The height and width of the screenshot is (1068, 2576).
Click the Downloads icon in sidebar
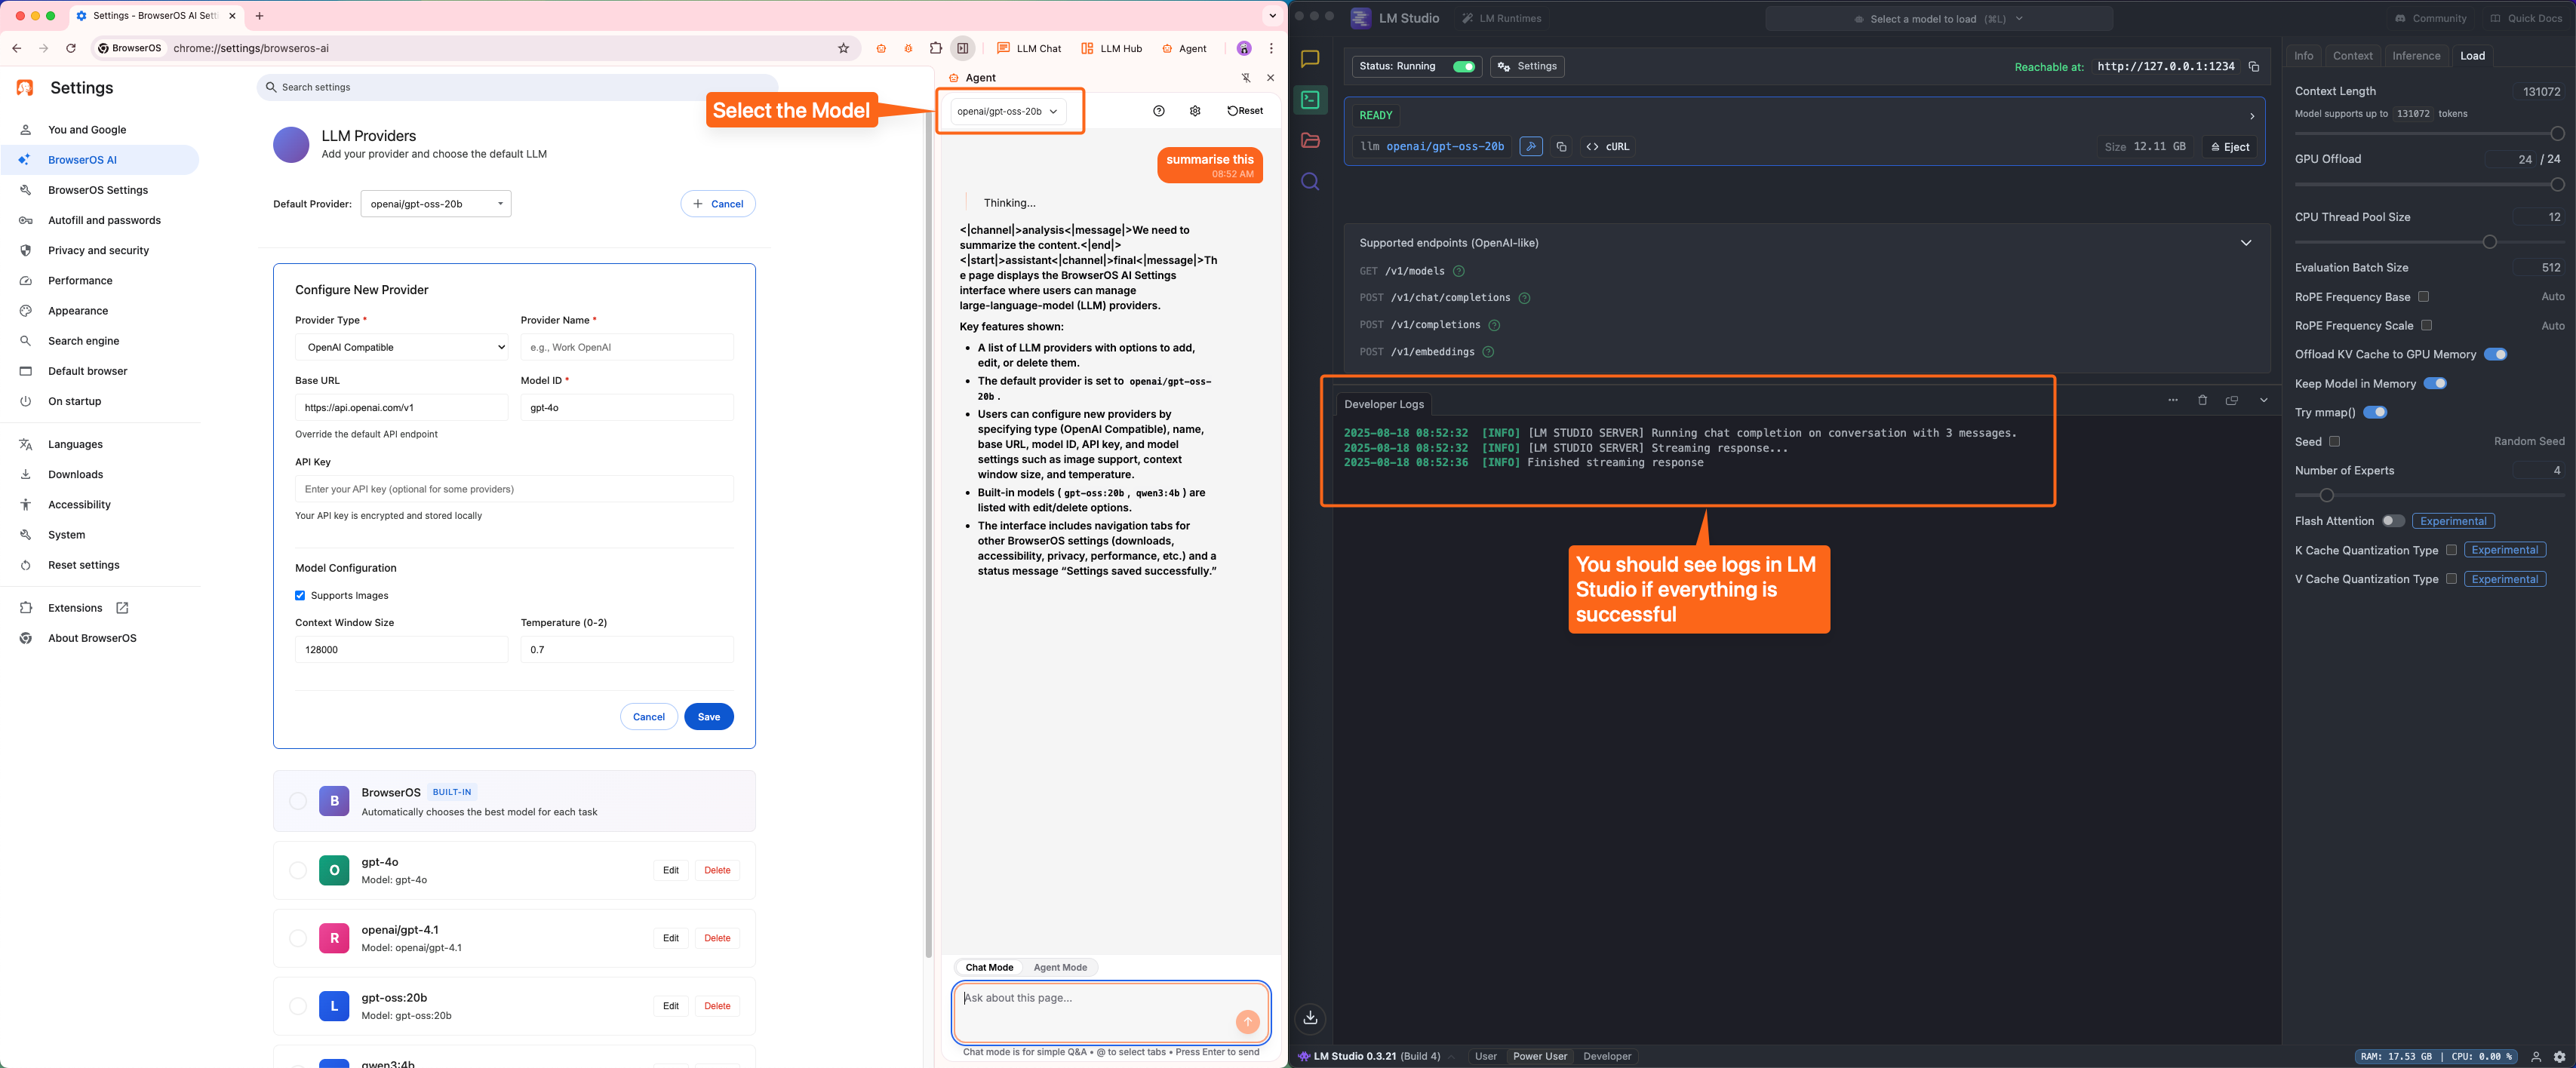(x=1310, y=1018)
